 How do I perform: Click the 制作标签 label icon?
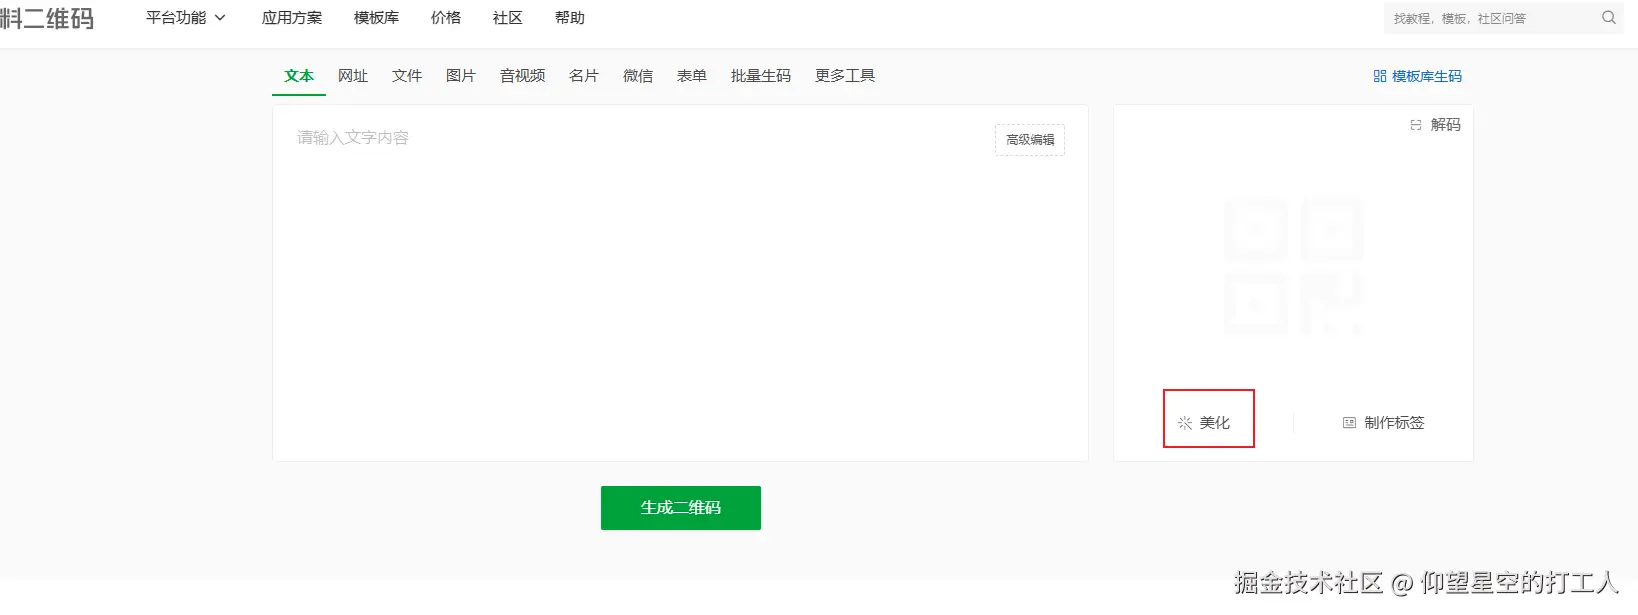(x=1349, y=423)
